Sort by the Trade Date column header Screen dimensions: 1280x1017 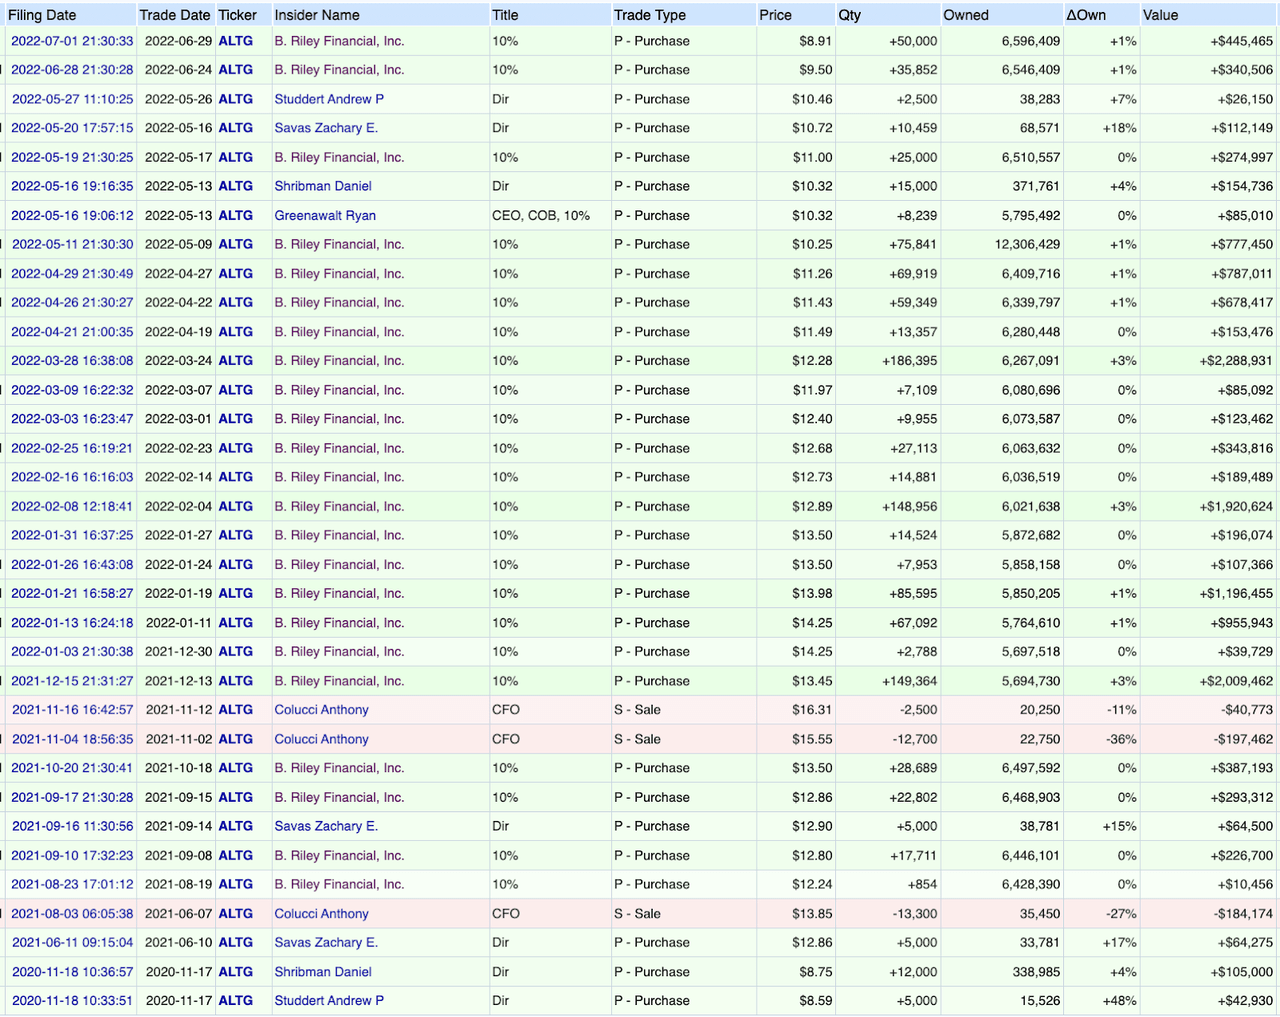point(175,15)
